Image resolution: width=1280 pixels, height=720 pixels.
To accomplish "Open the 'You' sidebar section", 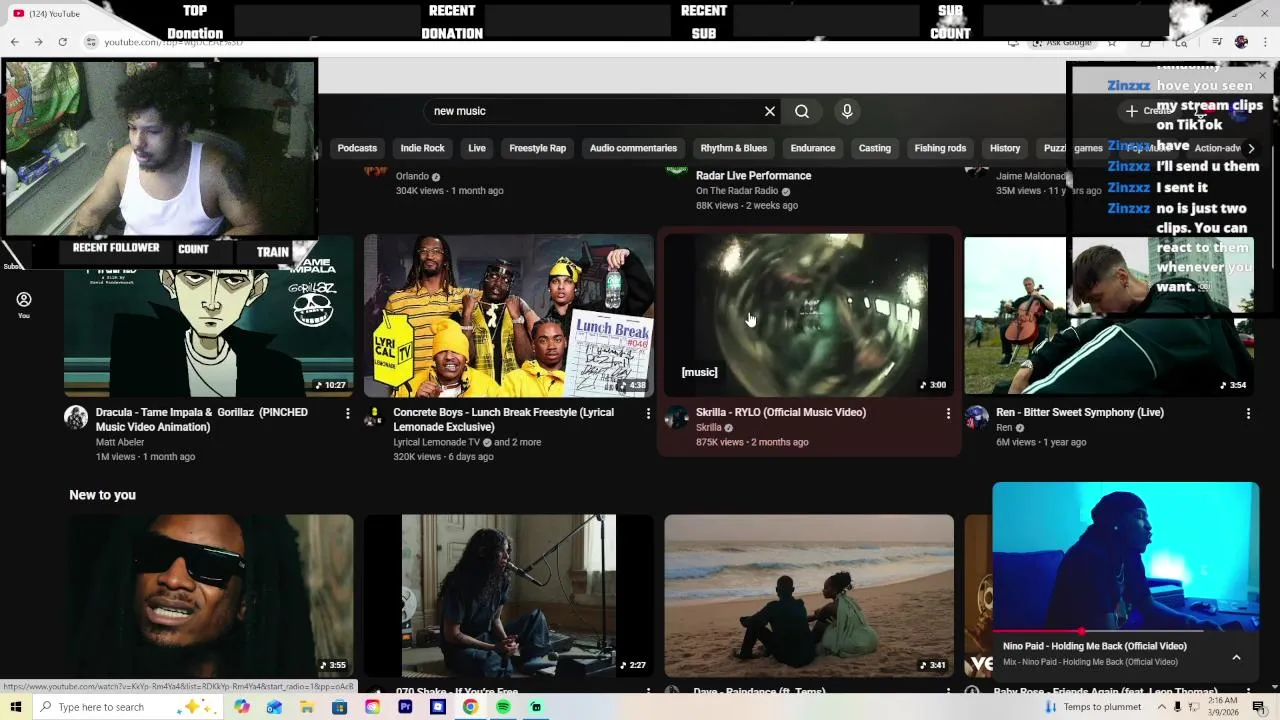I will pos(24,305).
